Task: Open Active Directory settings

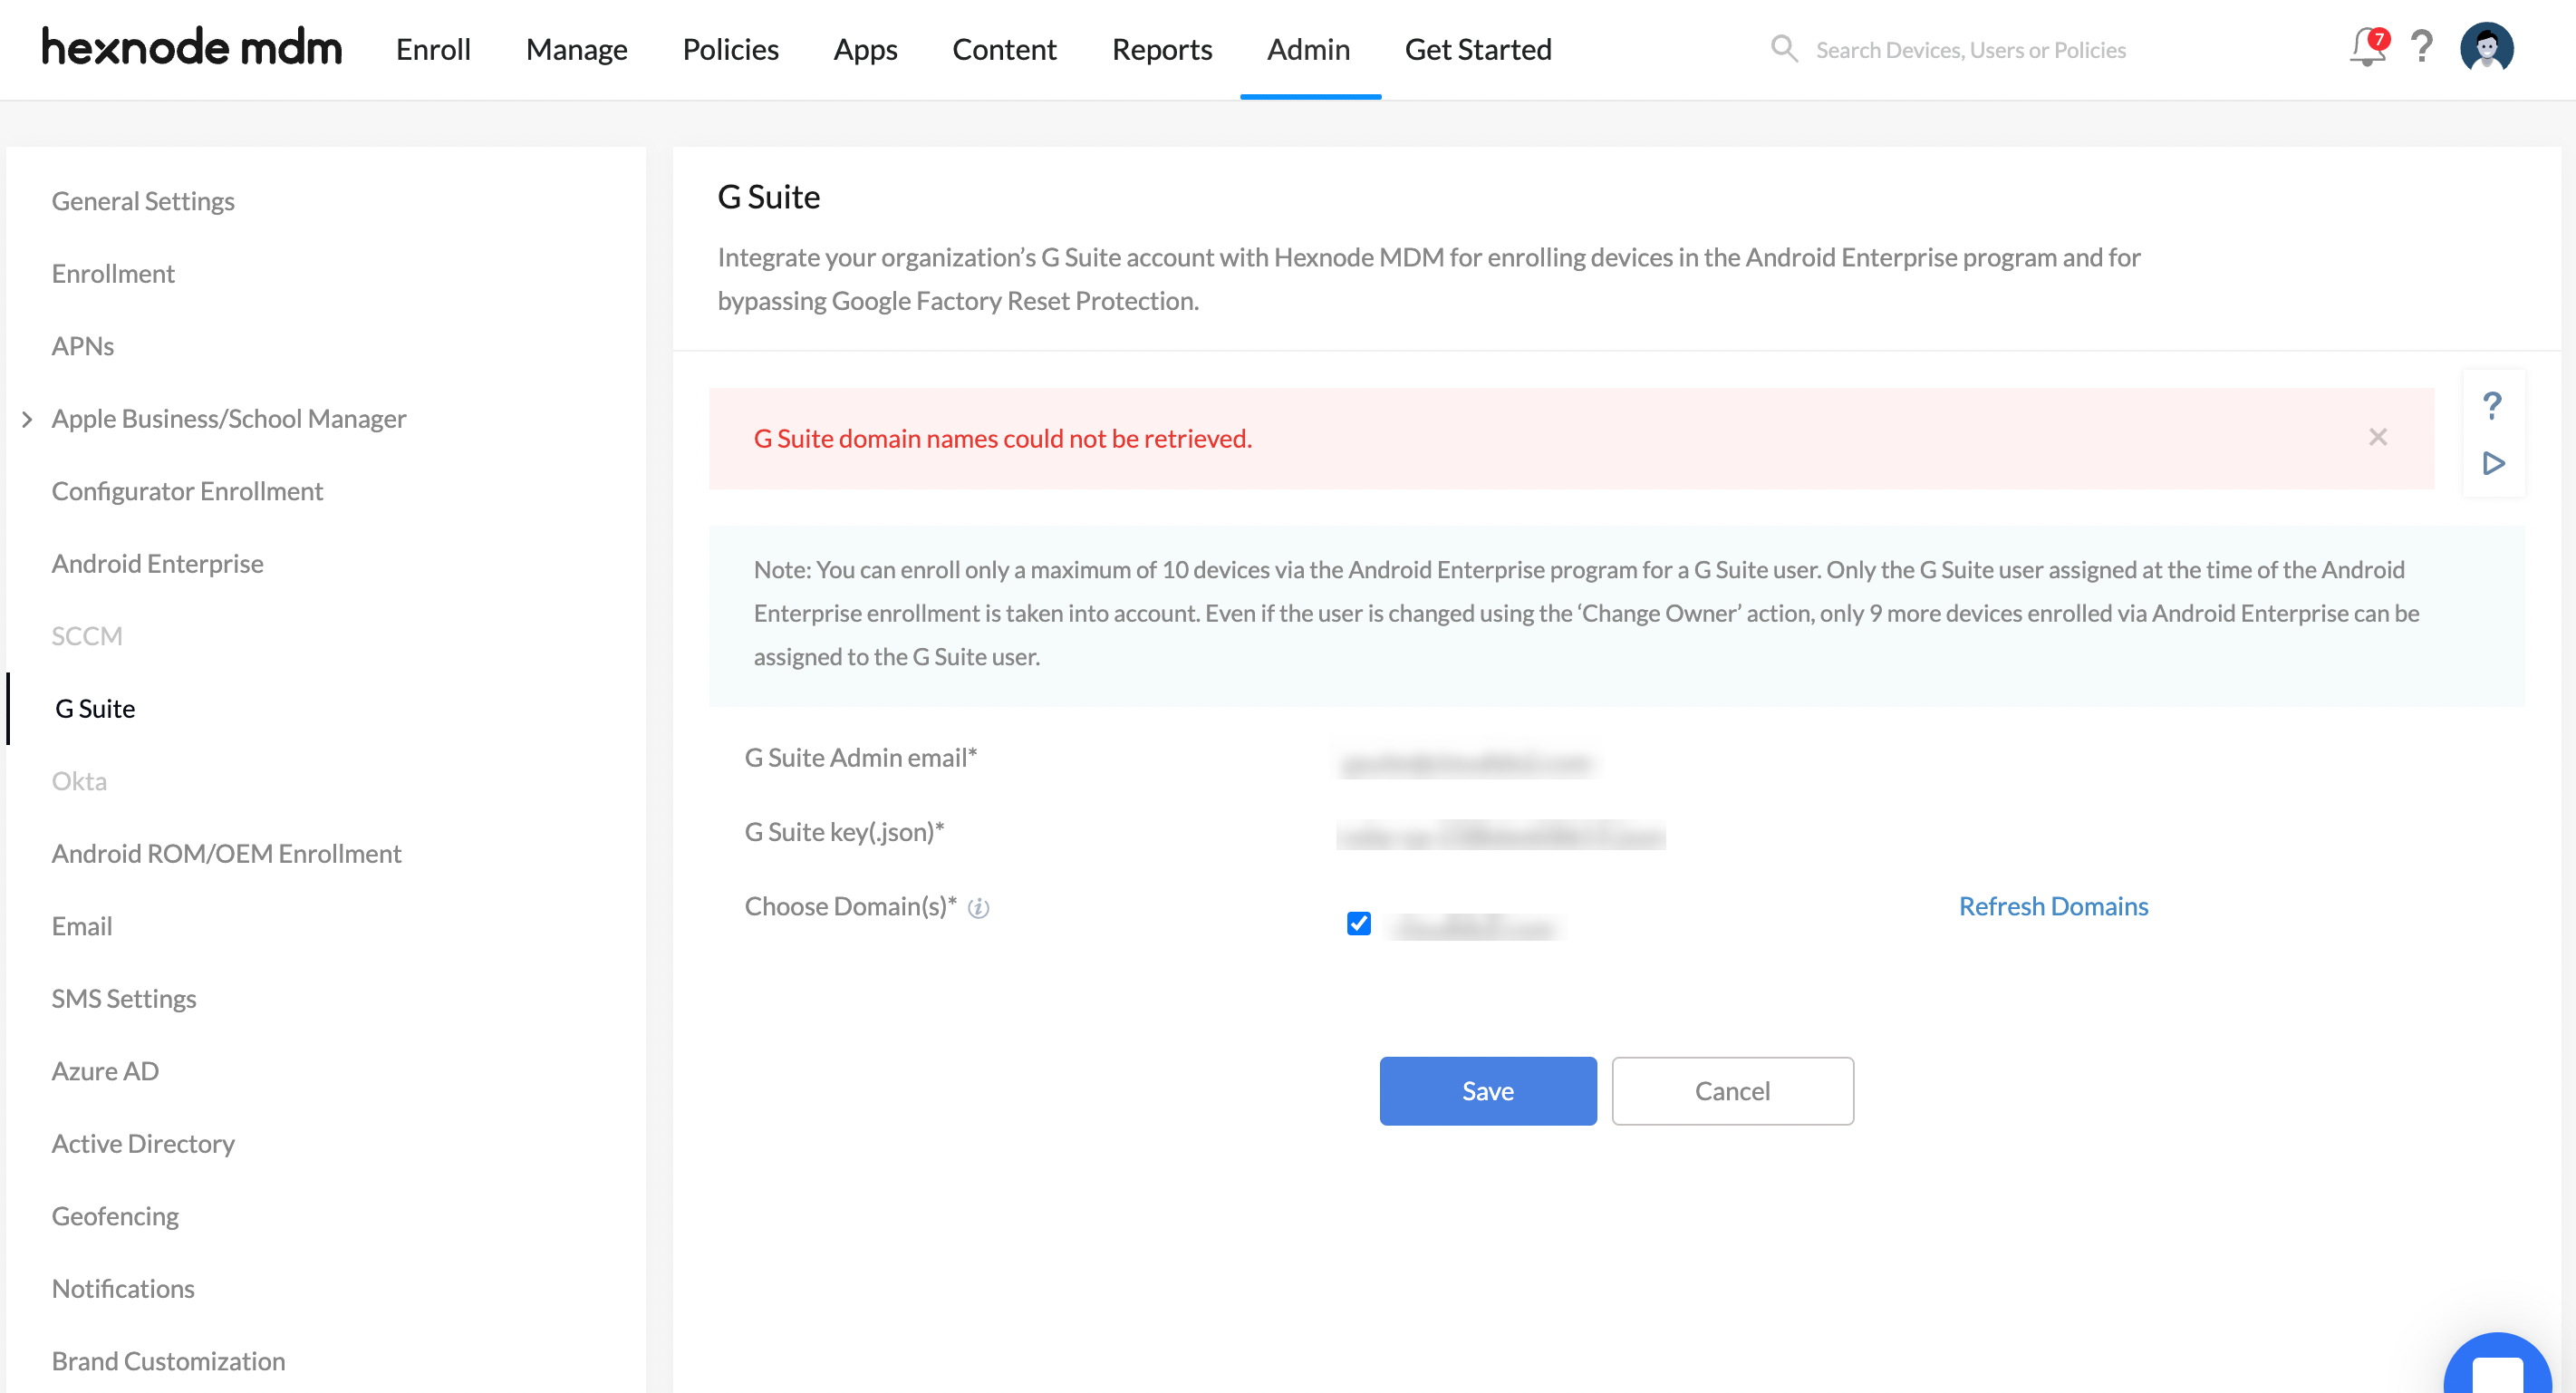Action: coord(143,1144)
